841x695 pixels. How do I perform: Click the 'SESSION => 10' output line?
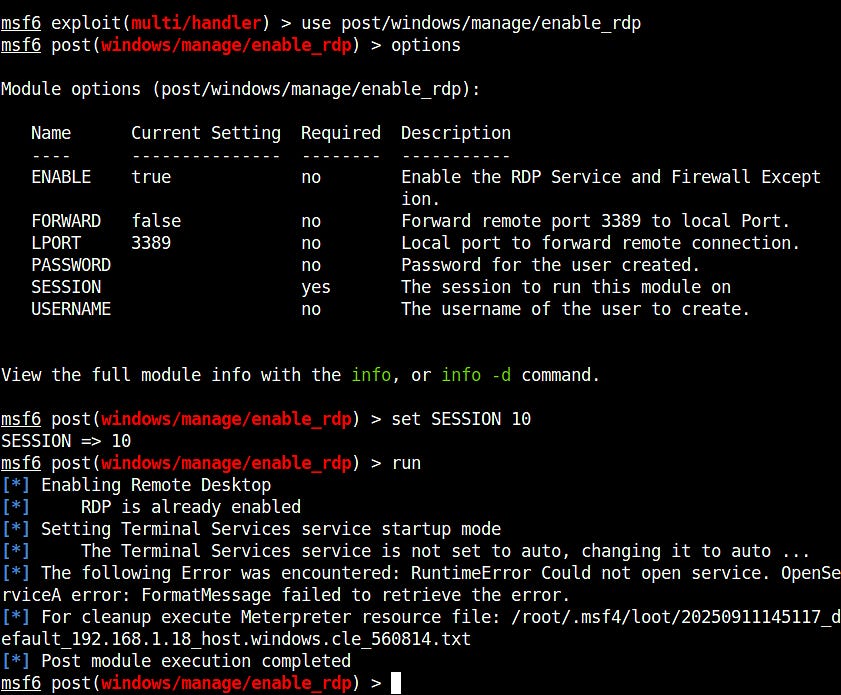pos(66,441)
